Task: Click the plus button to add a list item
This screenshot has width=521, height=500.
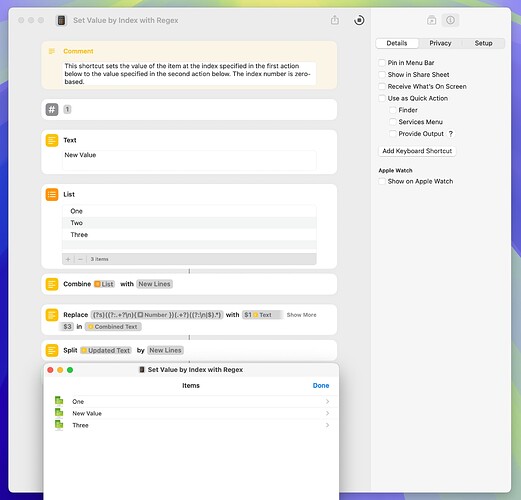Action: click(x=68, y=259)
